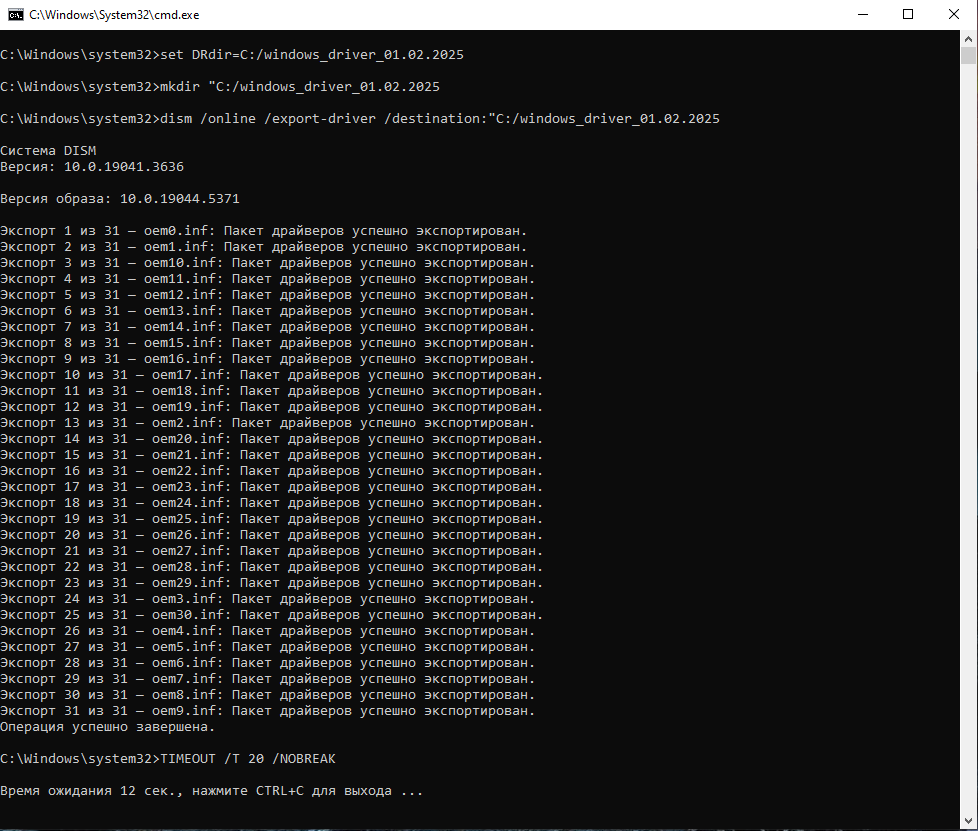
Task: Click the export line for oem18.inf
Action: click(272, 391)
